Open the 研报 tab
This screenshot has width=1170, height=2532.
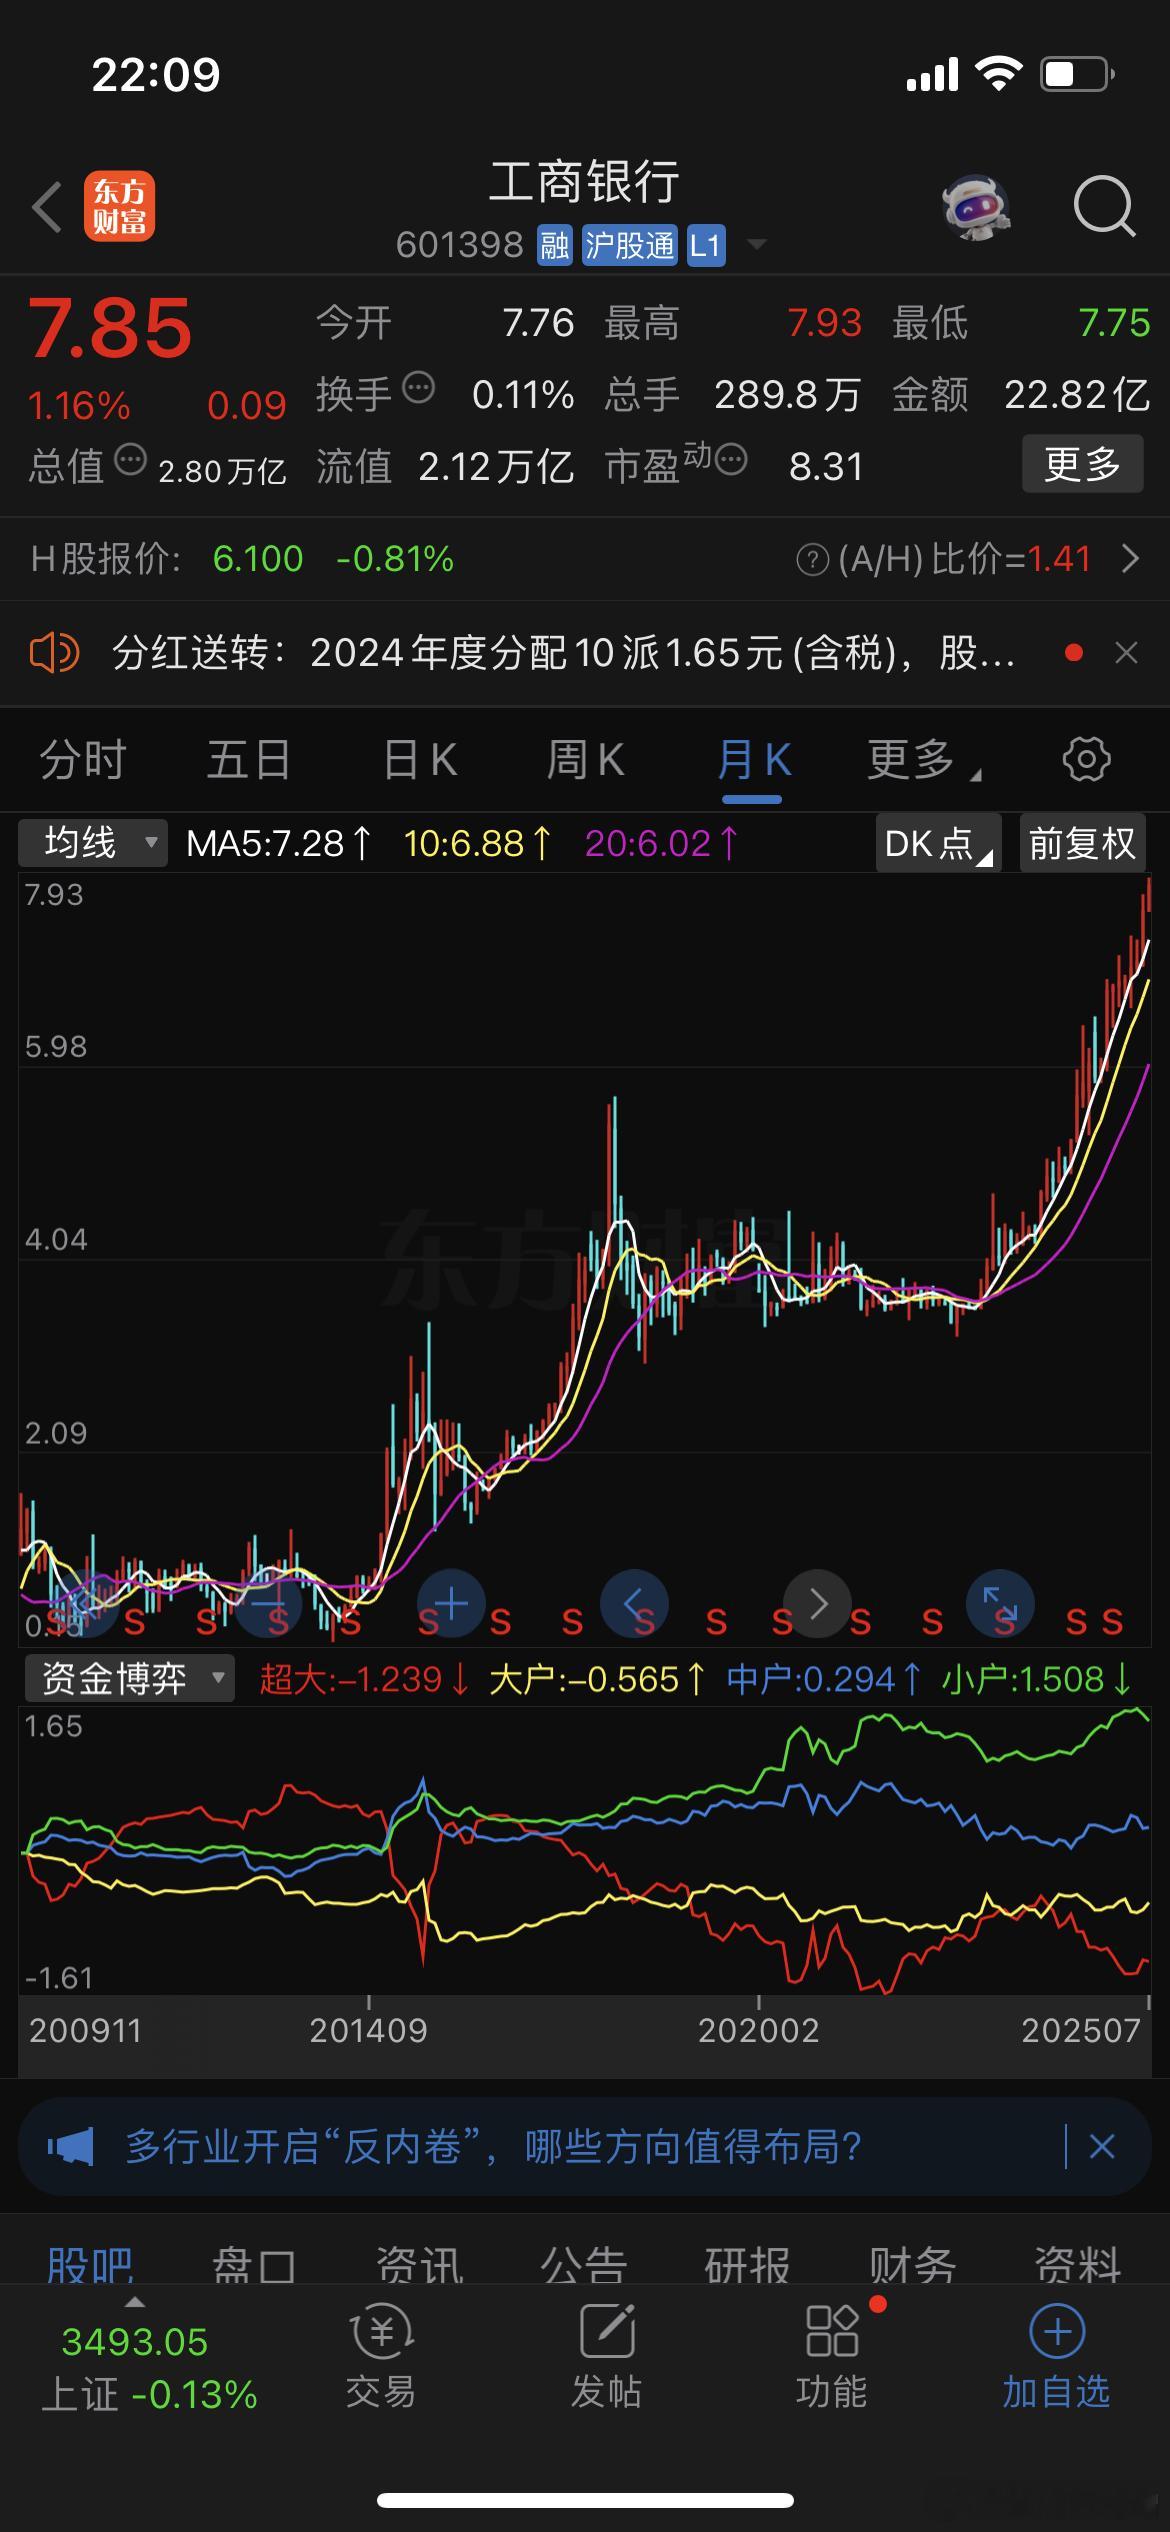(747, 2264)
